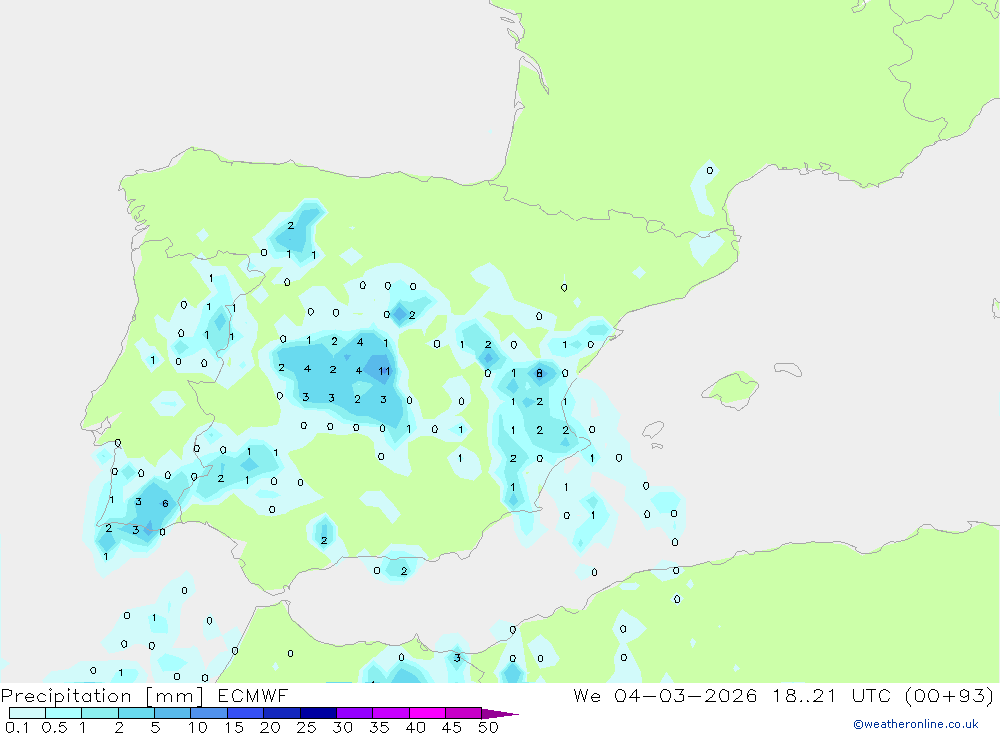Select the legend swatch between 35 and 40

tap(391, 713)
